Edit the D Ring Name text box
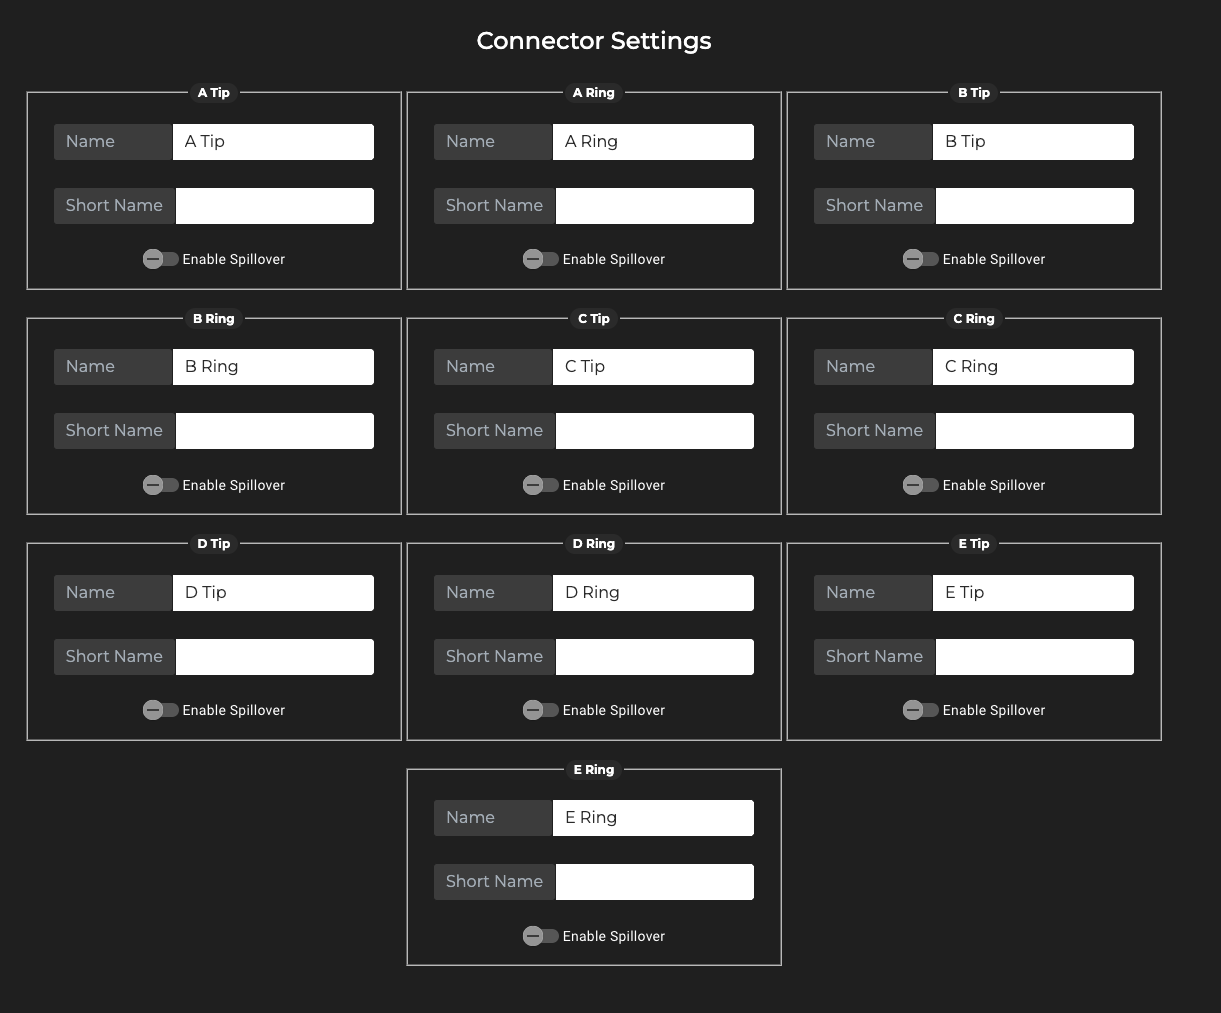This screenshot has height=1013, width=1221. coord(653,593)
